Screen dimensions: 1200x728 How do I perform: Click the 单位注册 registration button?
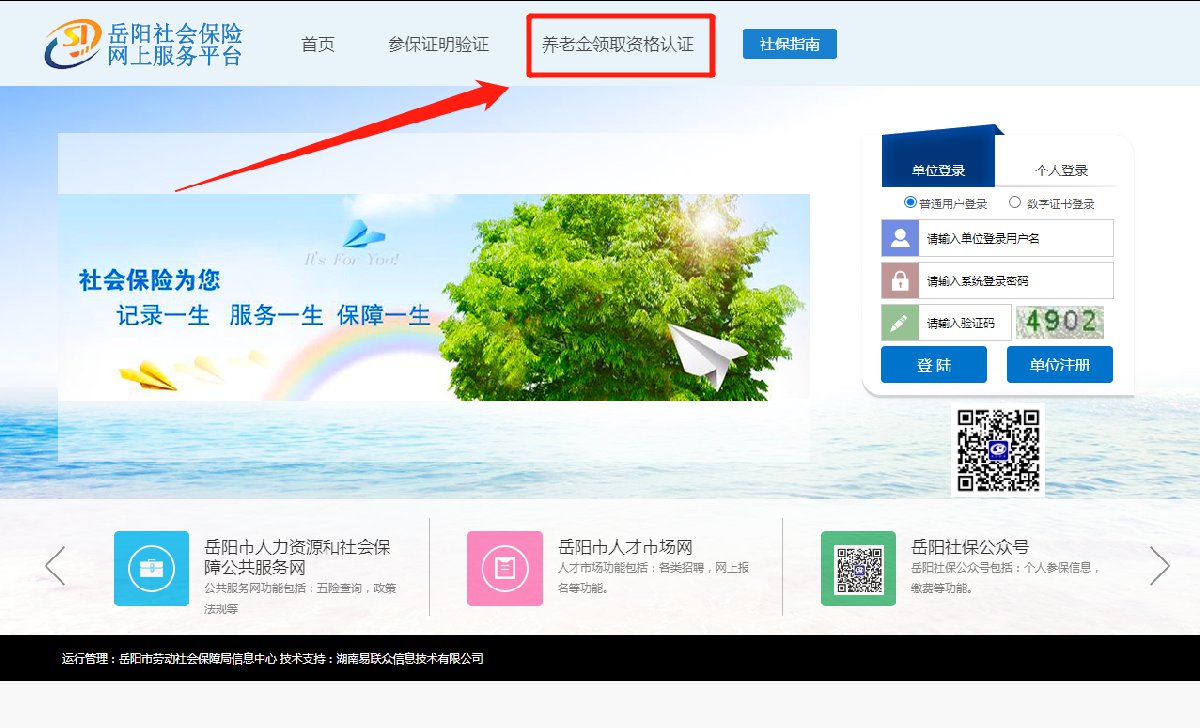[1060, 365]
